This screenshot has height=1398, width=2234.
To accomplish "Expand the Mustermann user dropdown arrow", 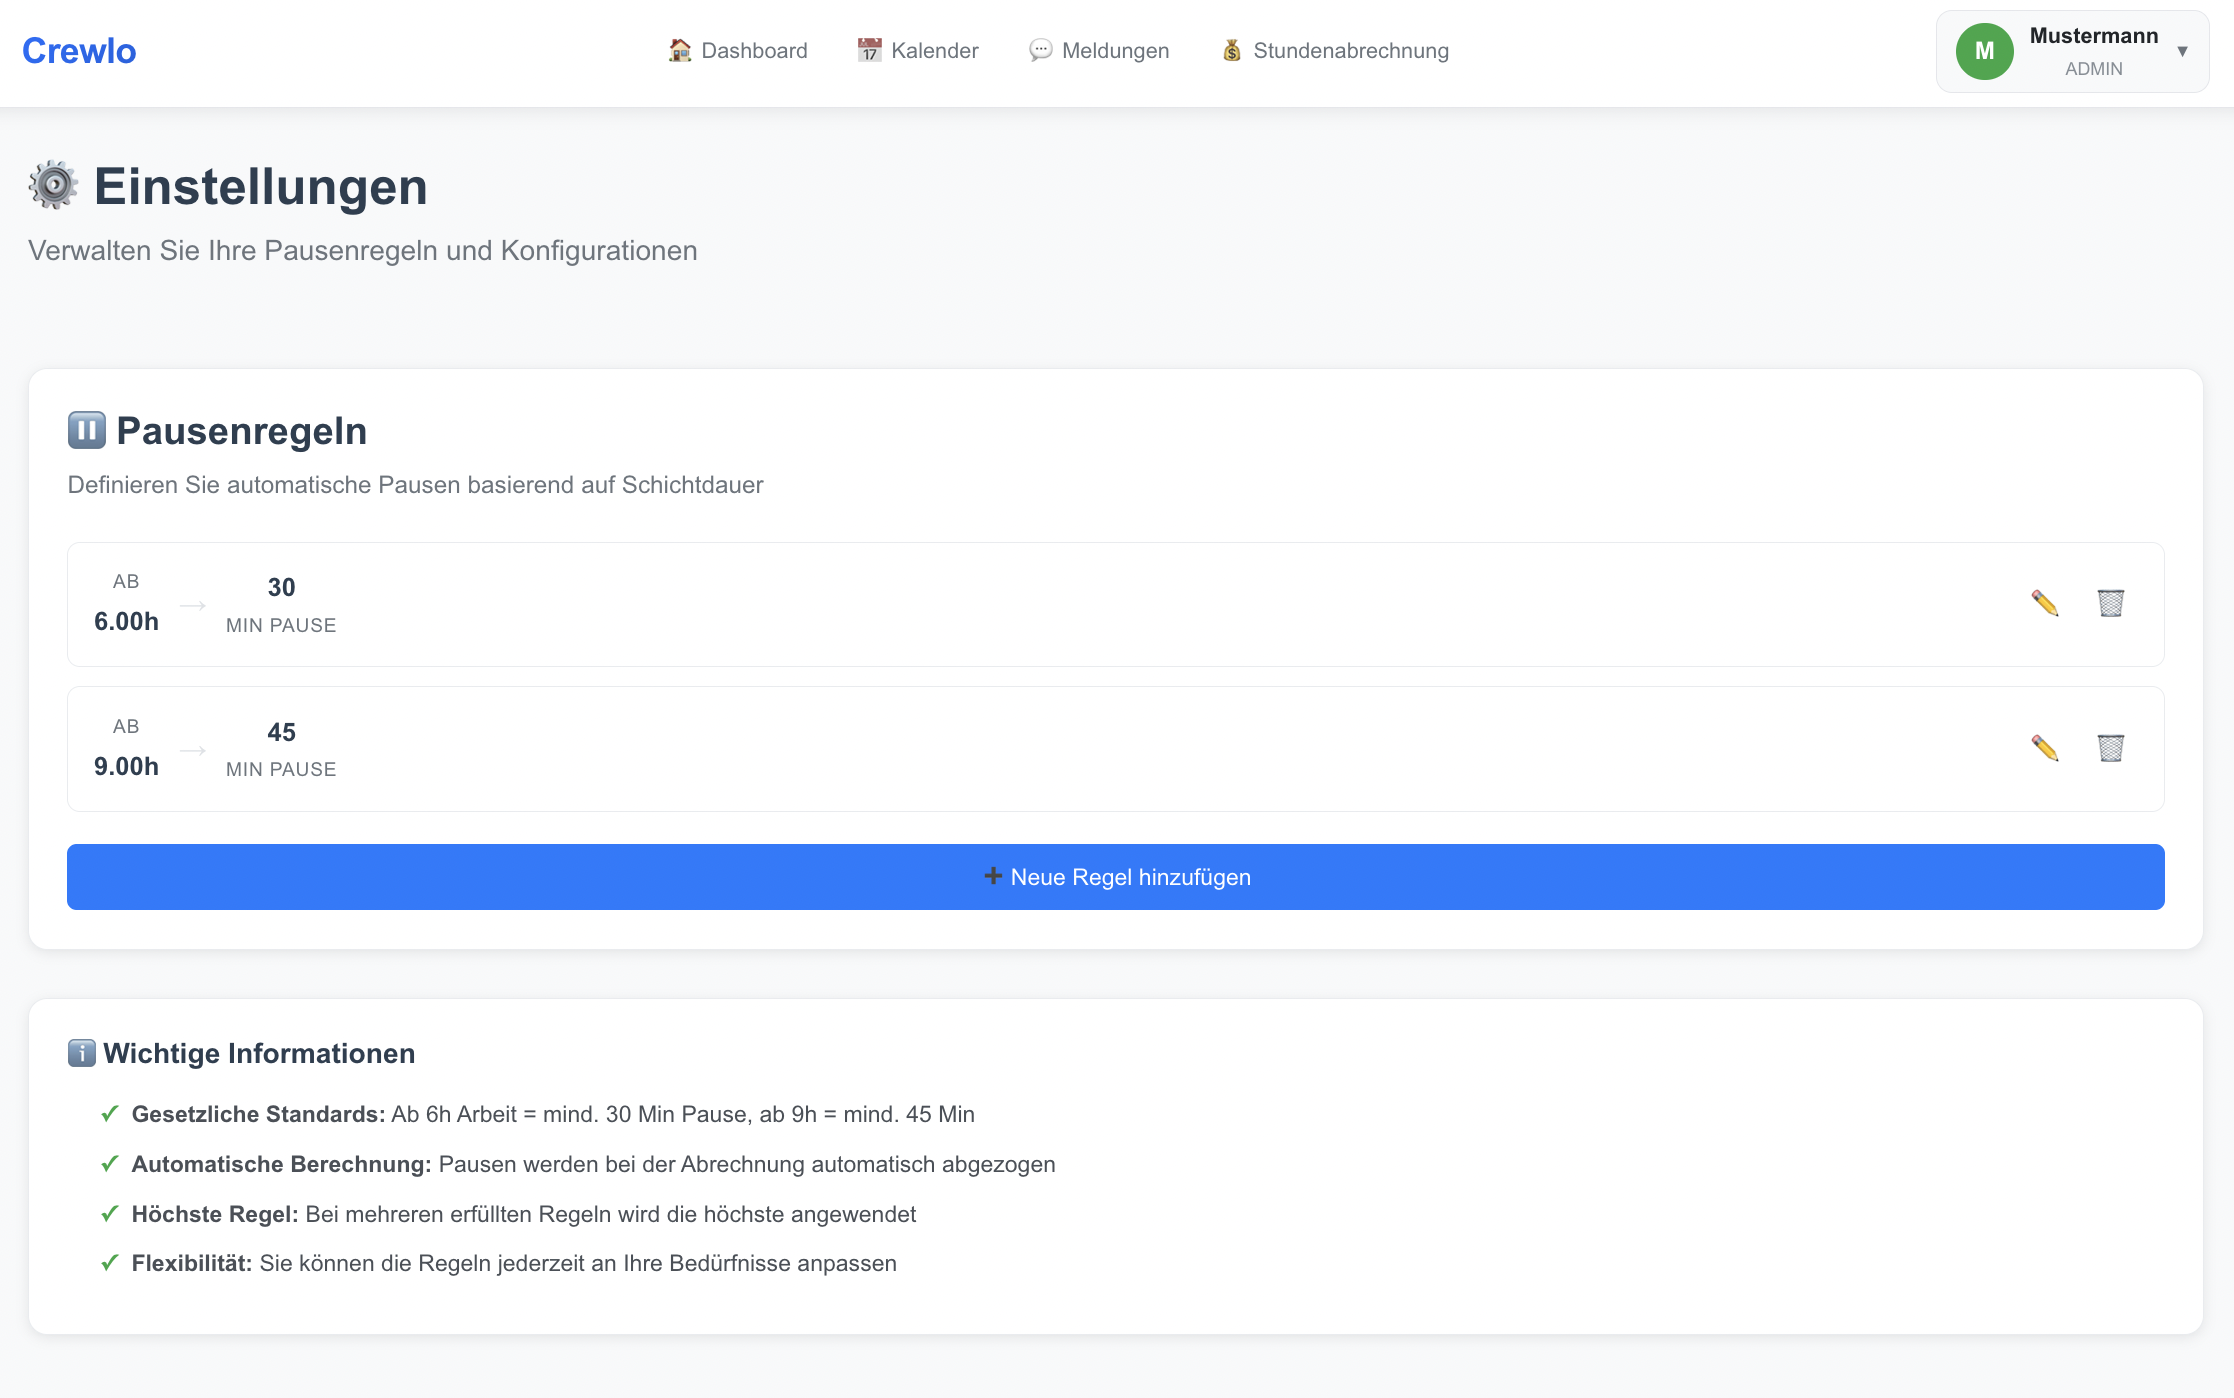I will coord(2182,51).
